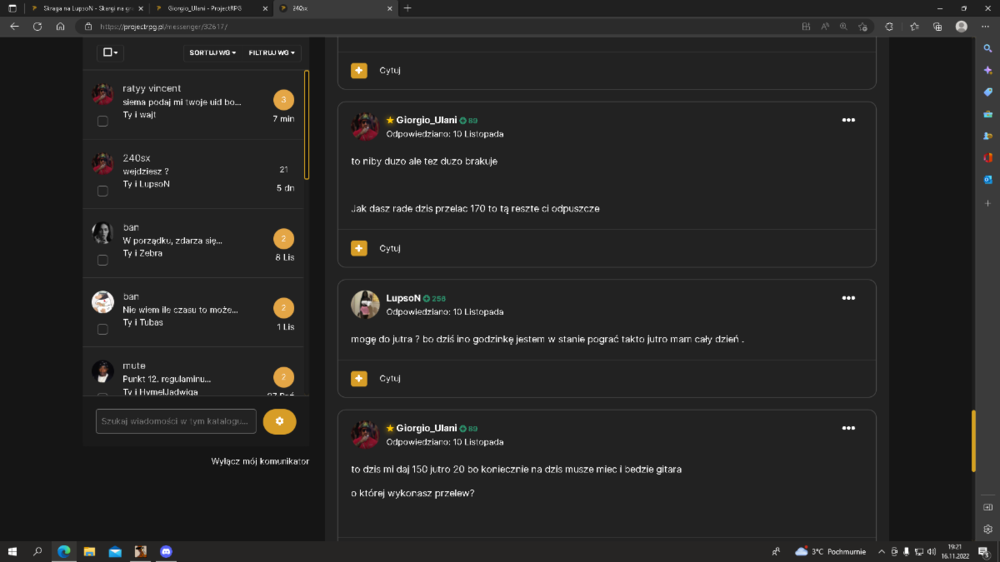1000x562 pixels.
Task: Go back in the browser
Action: coord(14,27)
